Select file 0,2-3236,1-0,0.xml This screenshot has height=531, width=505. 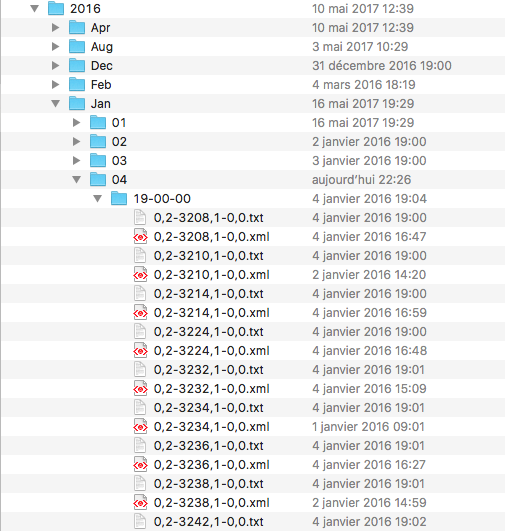click(211, 464)
